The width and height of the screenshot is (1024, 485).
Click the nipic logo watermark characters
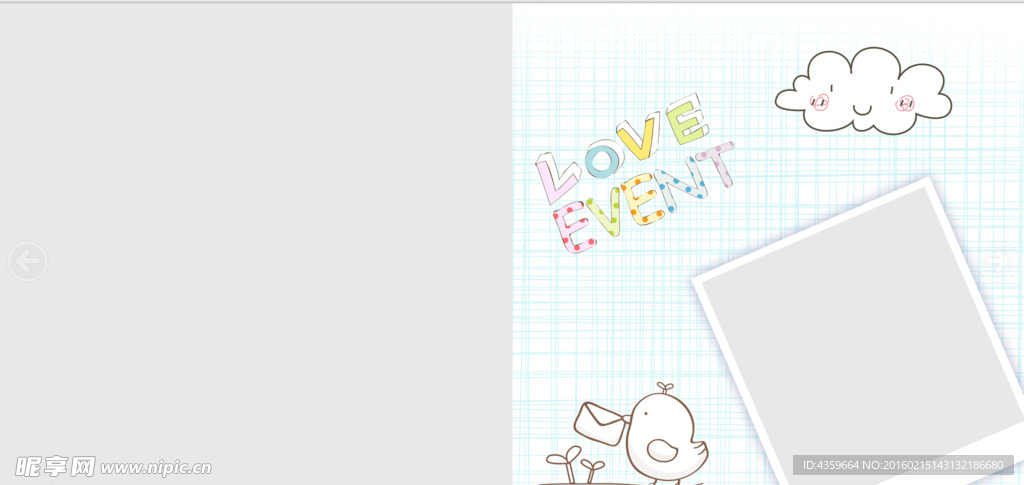[55, 467]
